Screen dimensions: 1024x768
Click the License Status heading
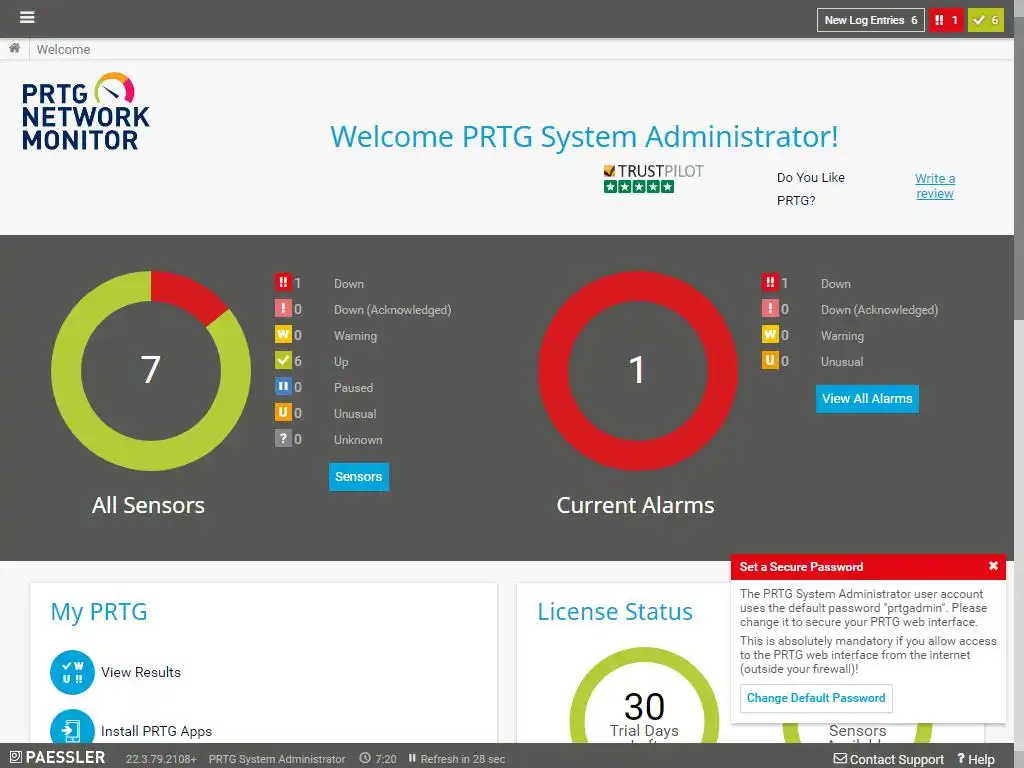615,612
